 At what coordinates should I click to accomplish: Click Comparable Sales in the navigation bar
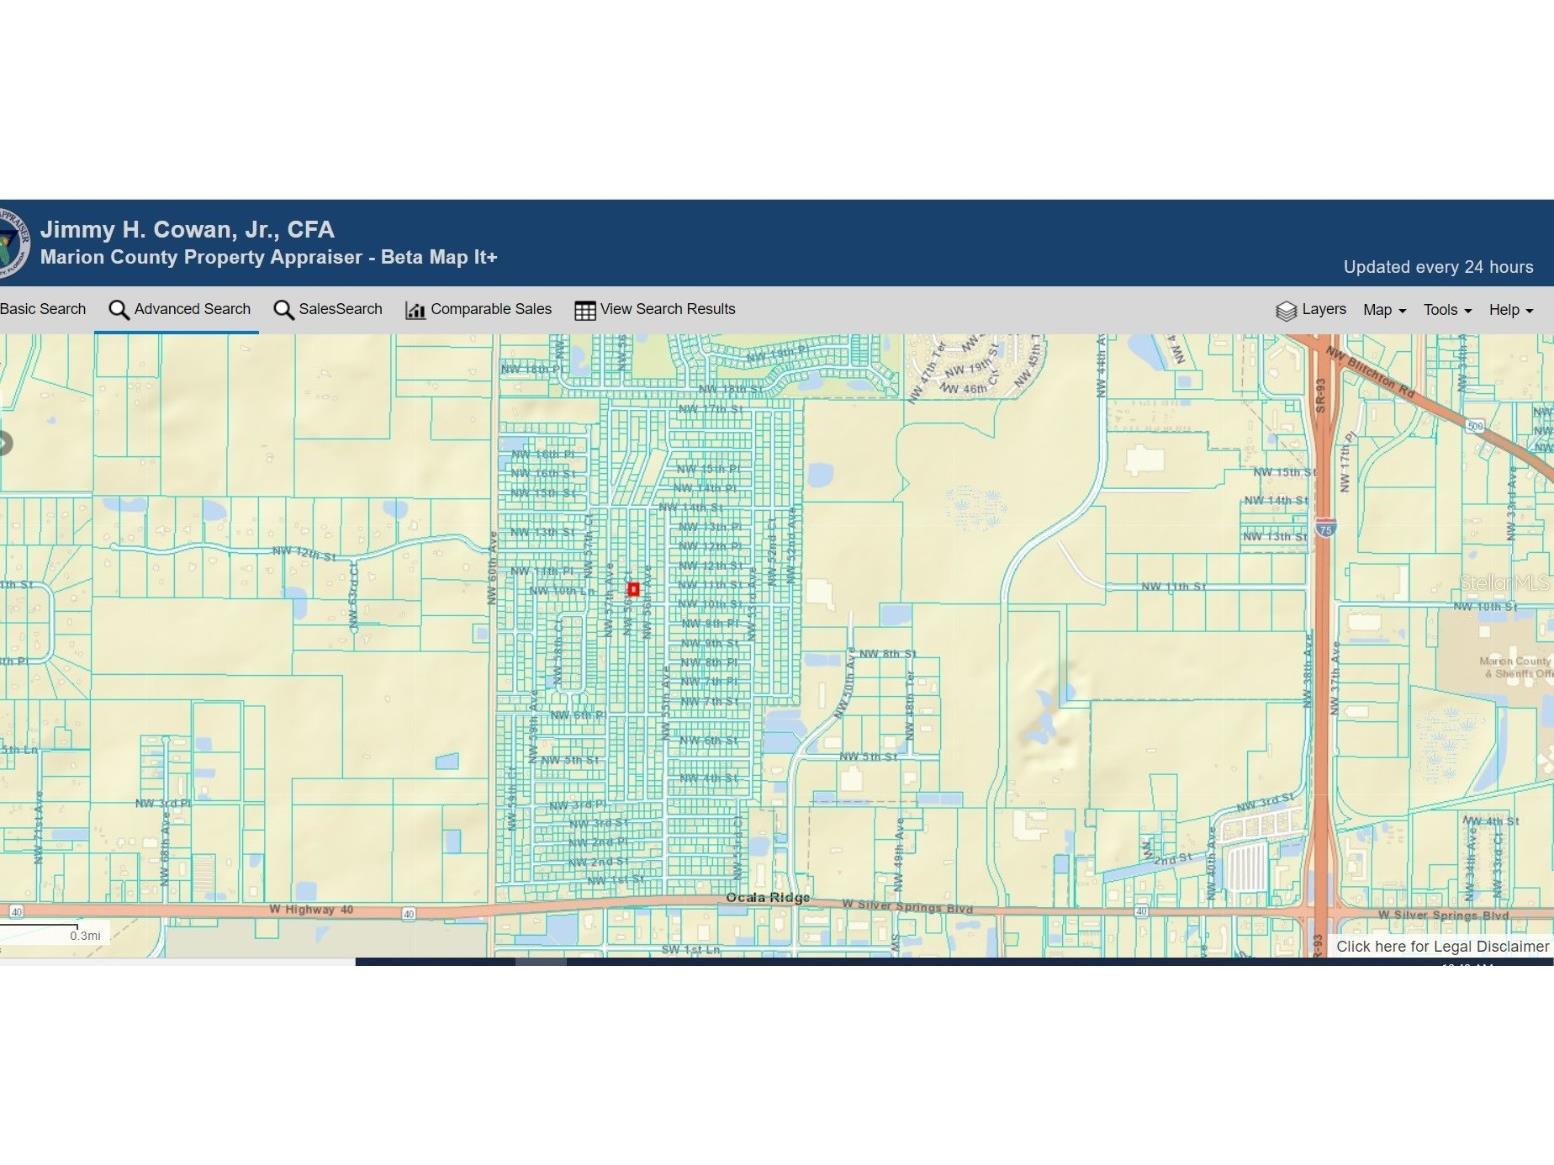point(490,309)
